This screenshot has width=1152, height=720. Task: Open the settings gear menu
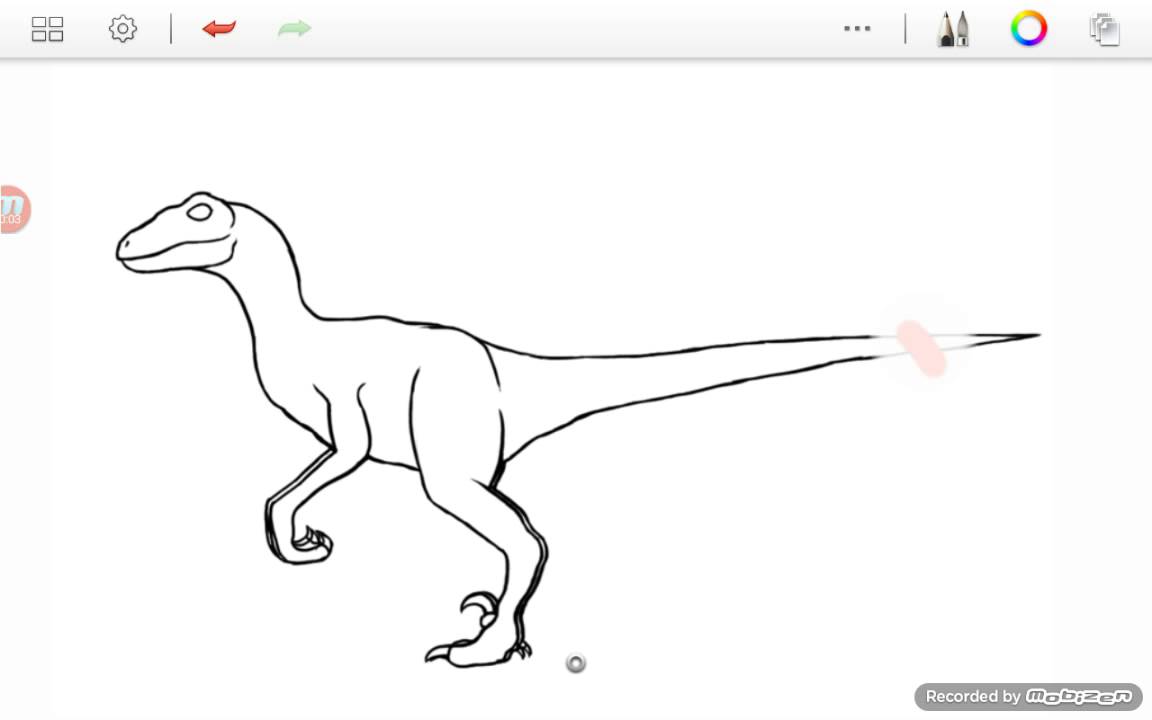point(123,29)
